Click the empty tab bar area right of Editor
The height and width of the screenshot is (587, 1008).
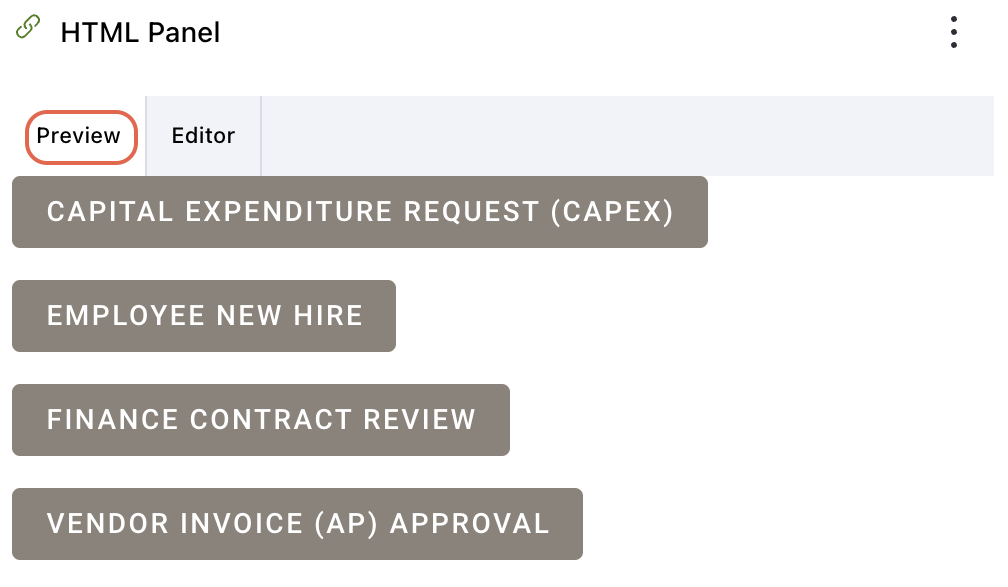tap(620, 136)
